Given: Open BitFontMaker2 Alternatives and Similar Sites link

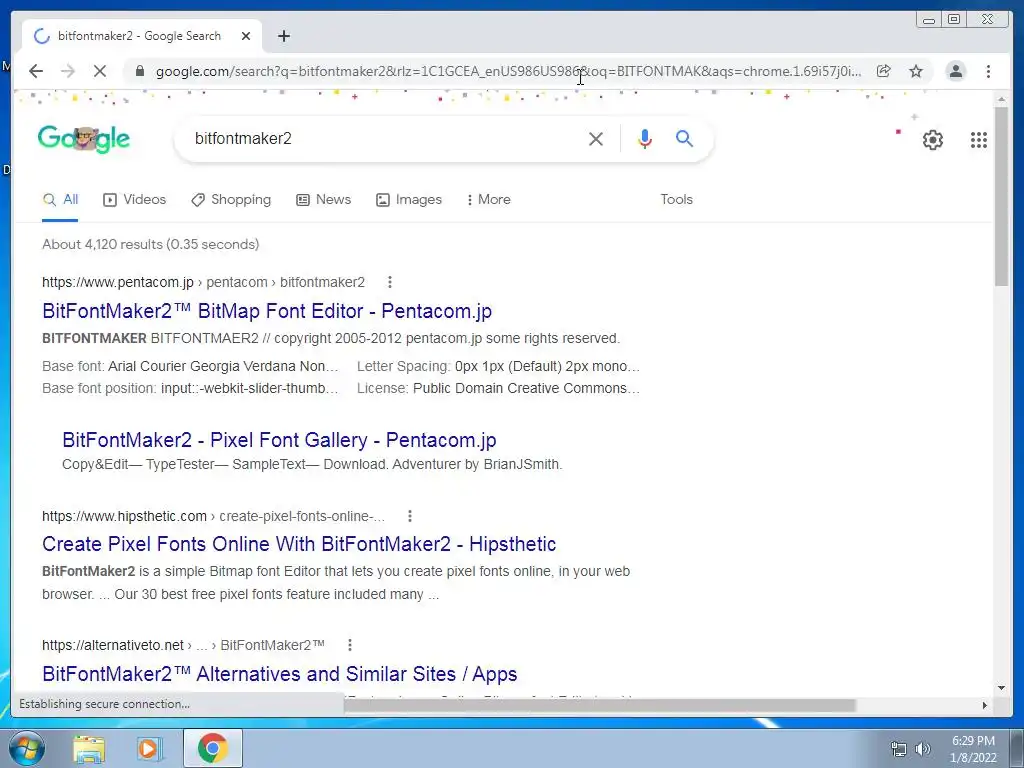Looking at the screenshot, I should pos(280,674).
